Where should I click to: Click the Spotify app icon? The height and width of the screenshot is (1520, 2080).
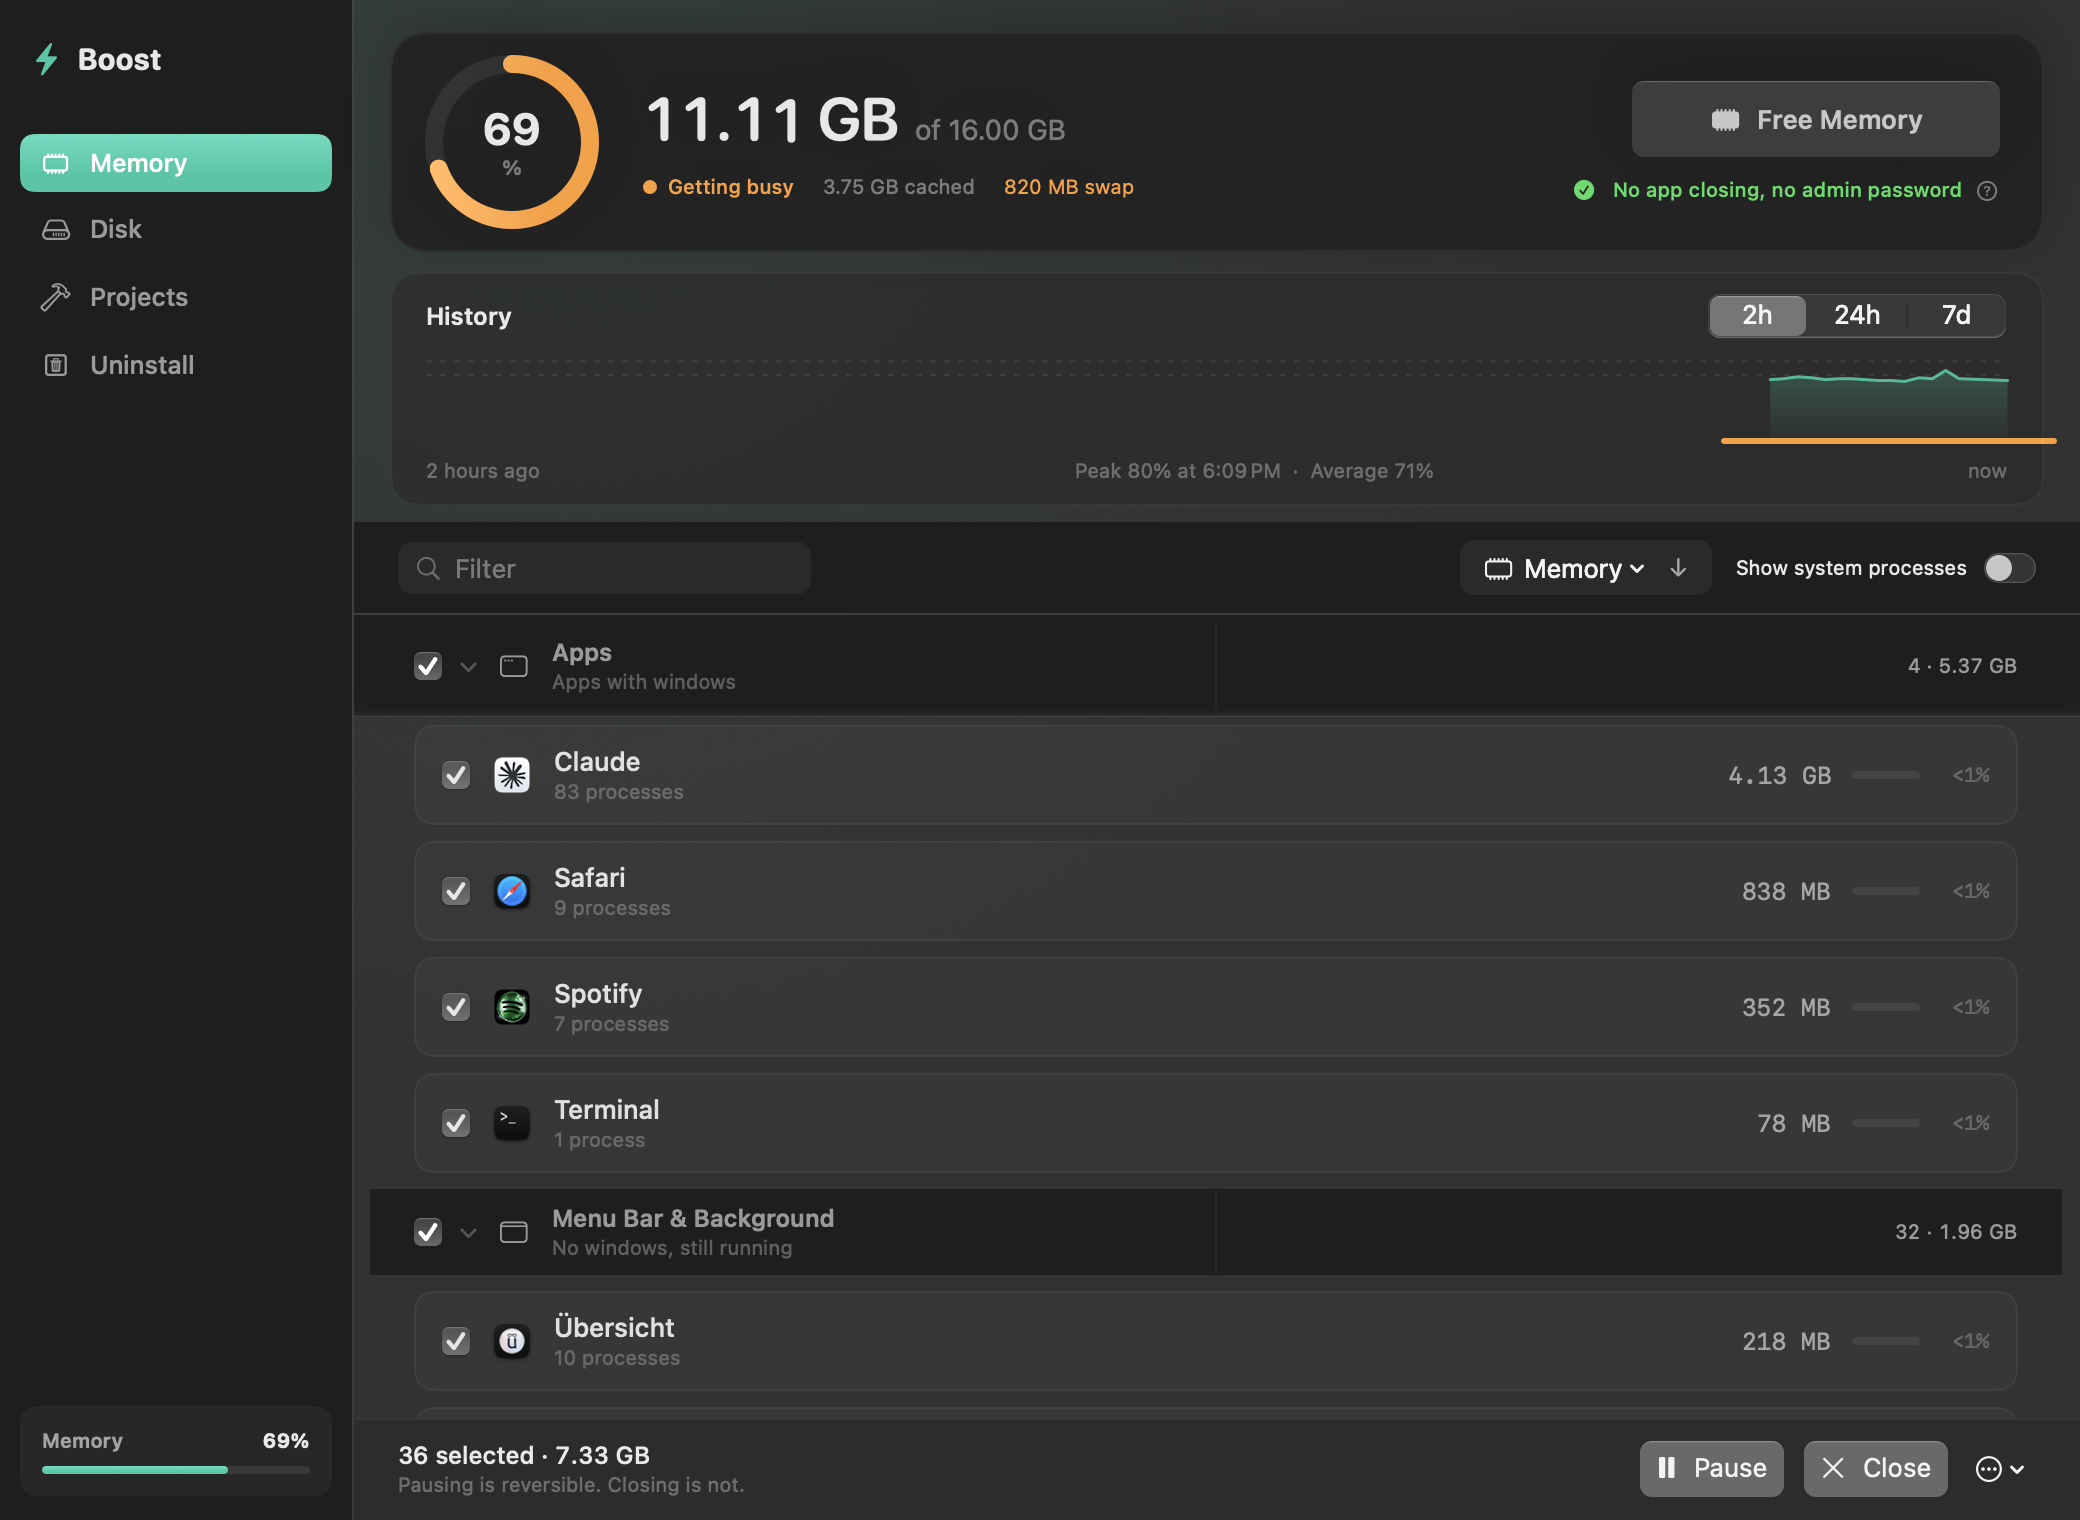pos(512,1007)
